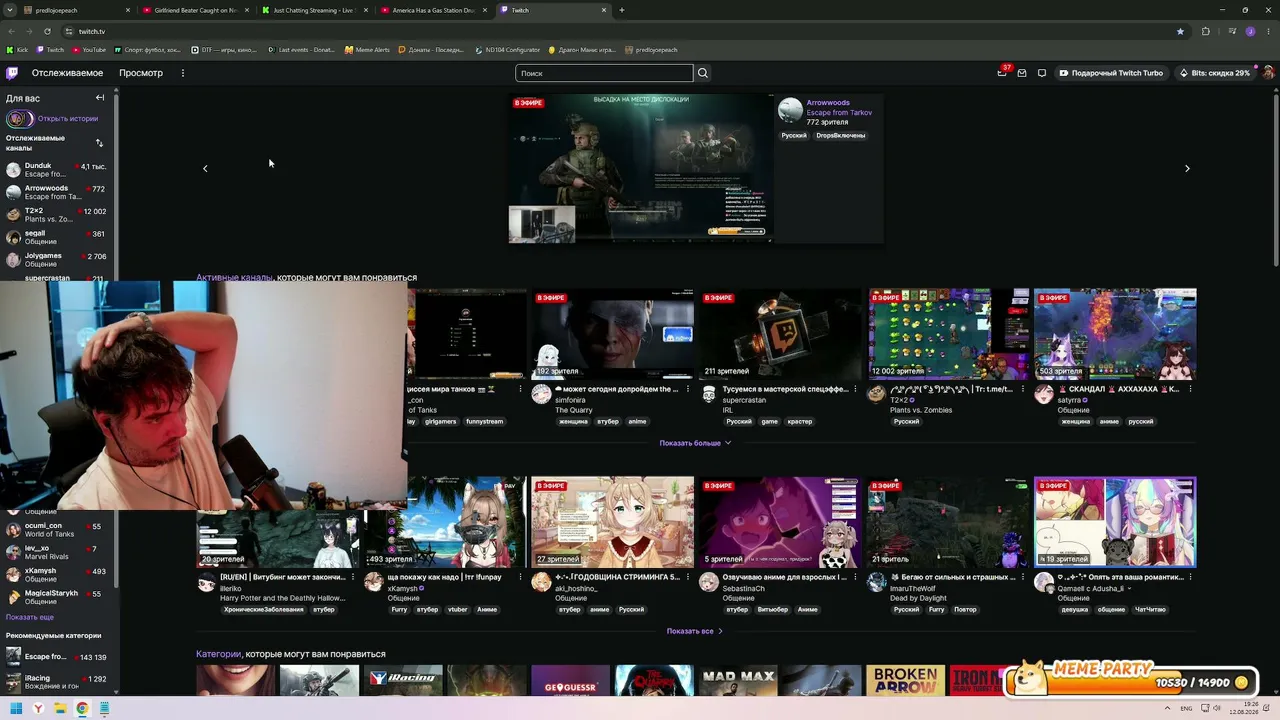Expand Показать больше for active channels
The width and height of the screenshot is (1280, 720).
click(695, 443)
